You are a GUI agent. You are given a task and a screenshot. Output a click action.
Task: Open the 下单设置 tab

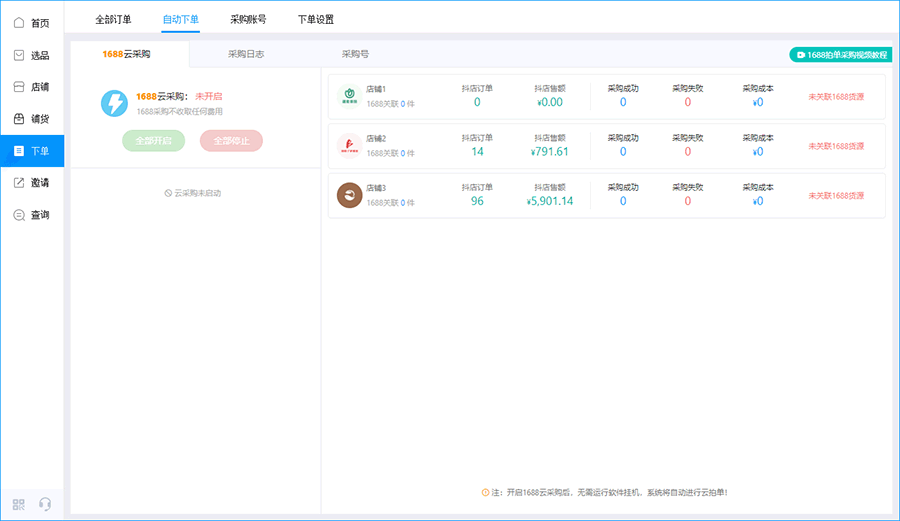click(x=316, y=19)
